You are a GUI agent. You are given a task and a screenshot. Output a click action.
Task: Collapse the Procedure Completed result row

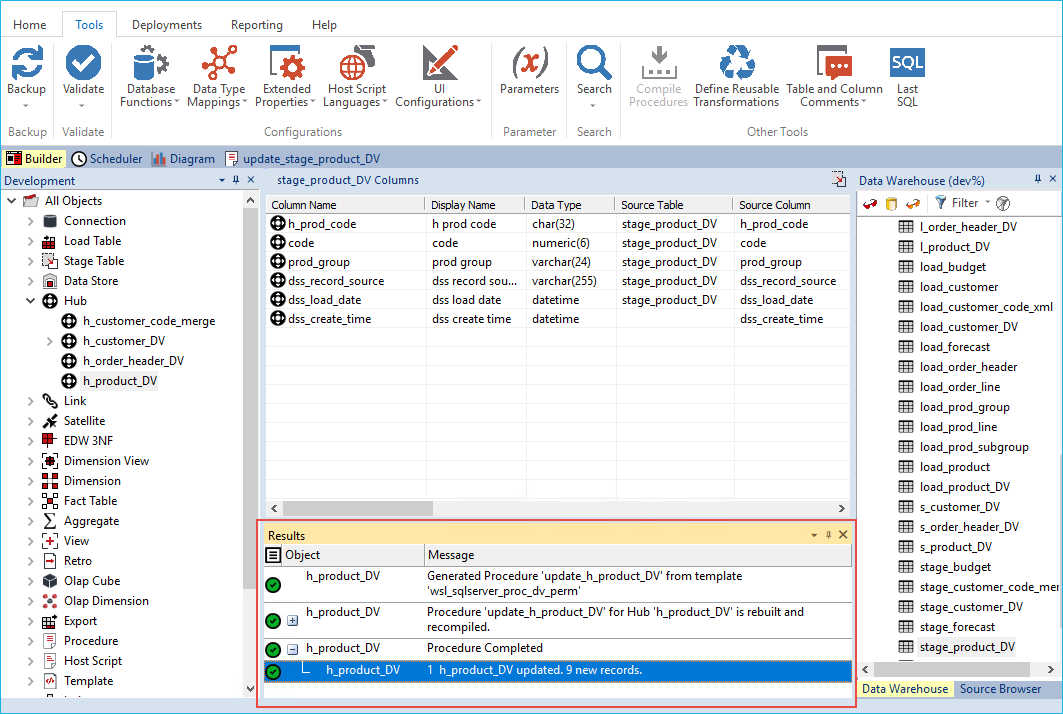click(x=293, y=649)
